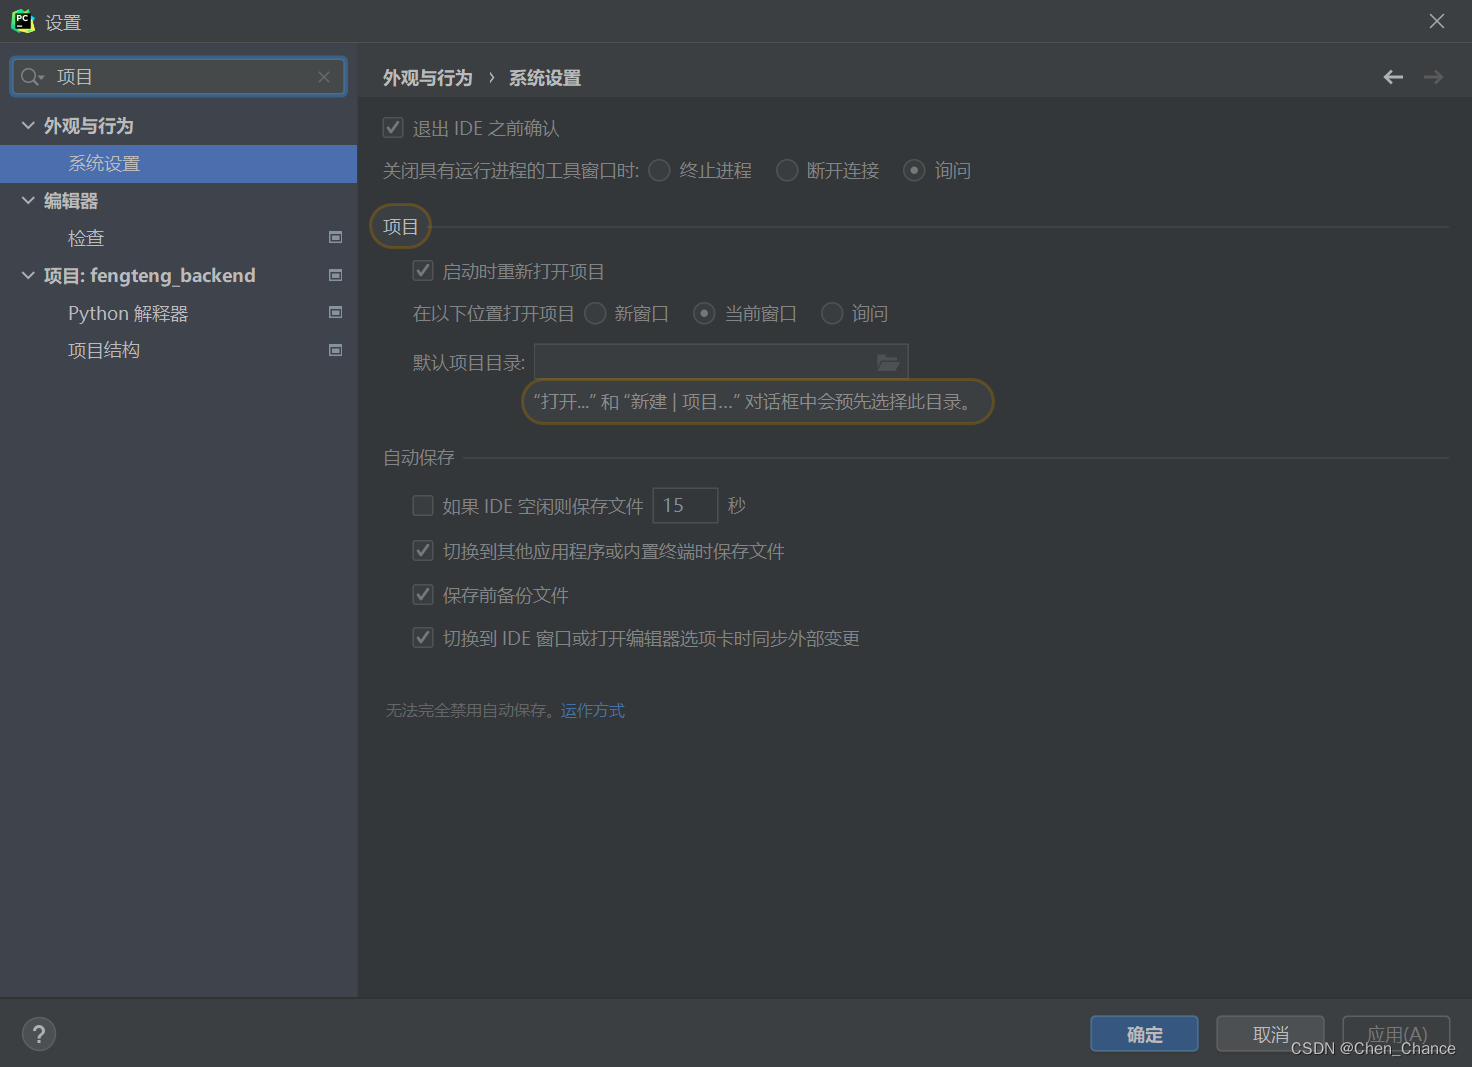Viewport: 1472px width, 1067px height.
Task: Click the PyCharm logo in the title bar
Action: [22, 20]
